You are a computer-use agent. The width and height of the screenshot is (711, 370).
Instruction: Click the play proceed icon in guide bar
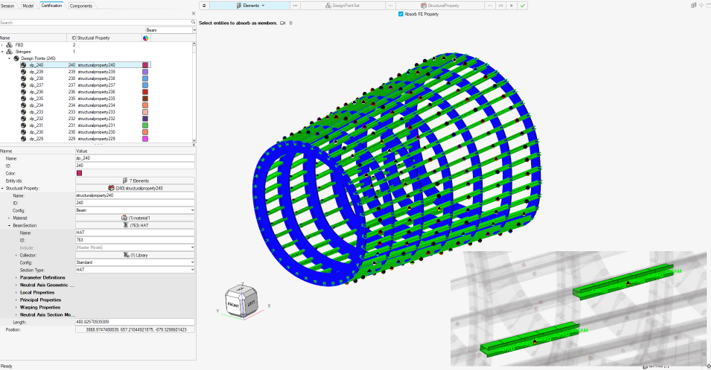point(511,5)
